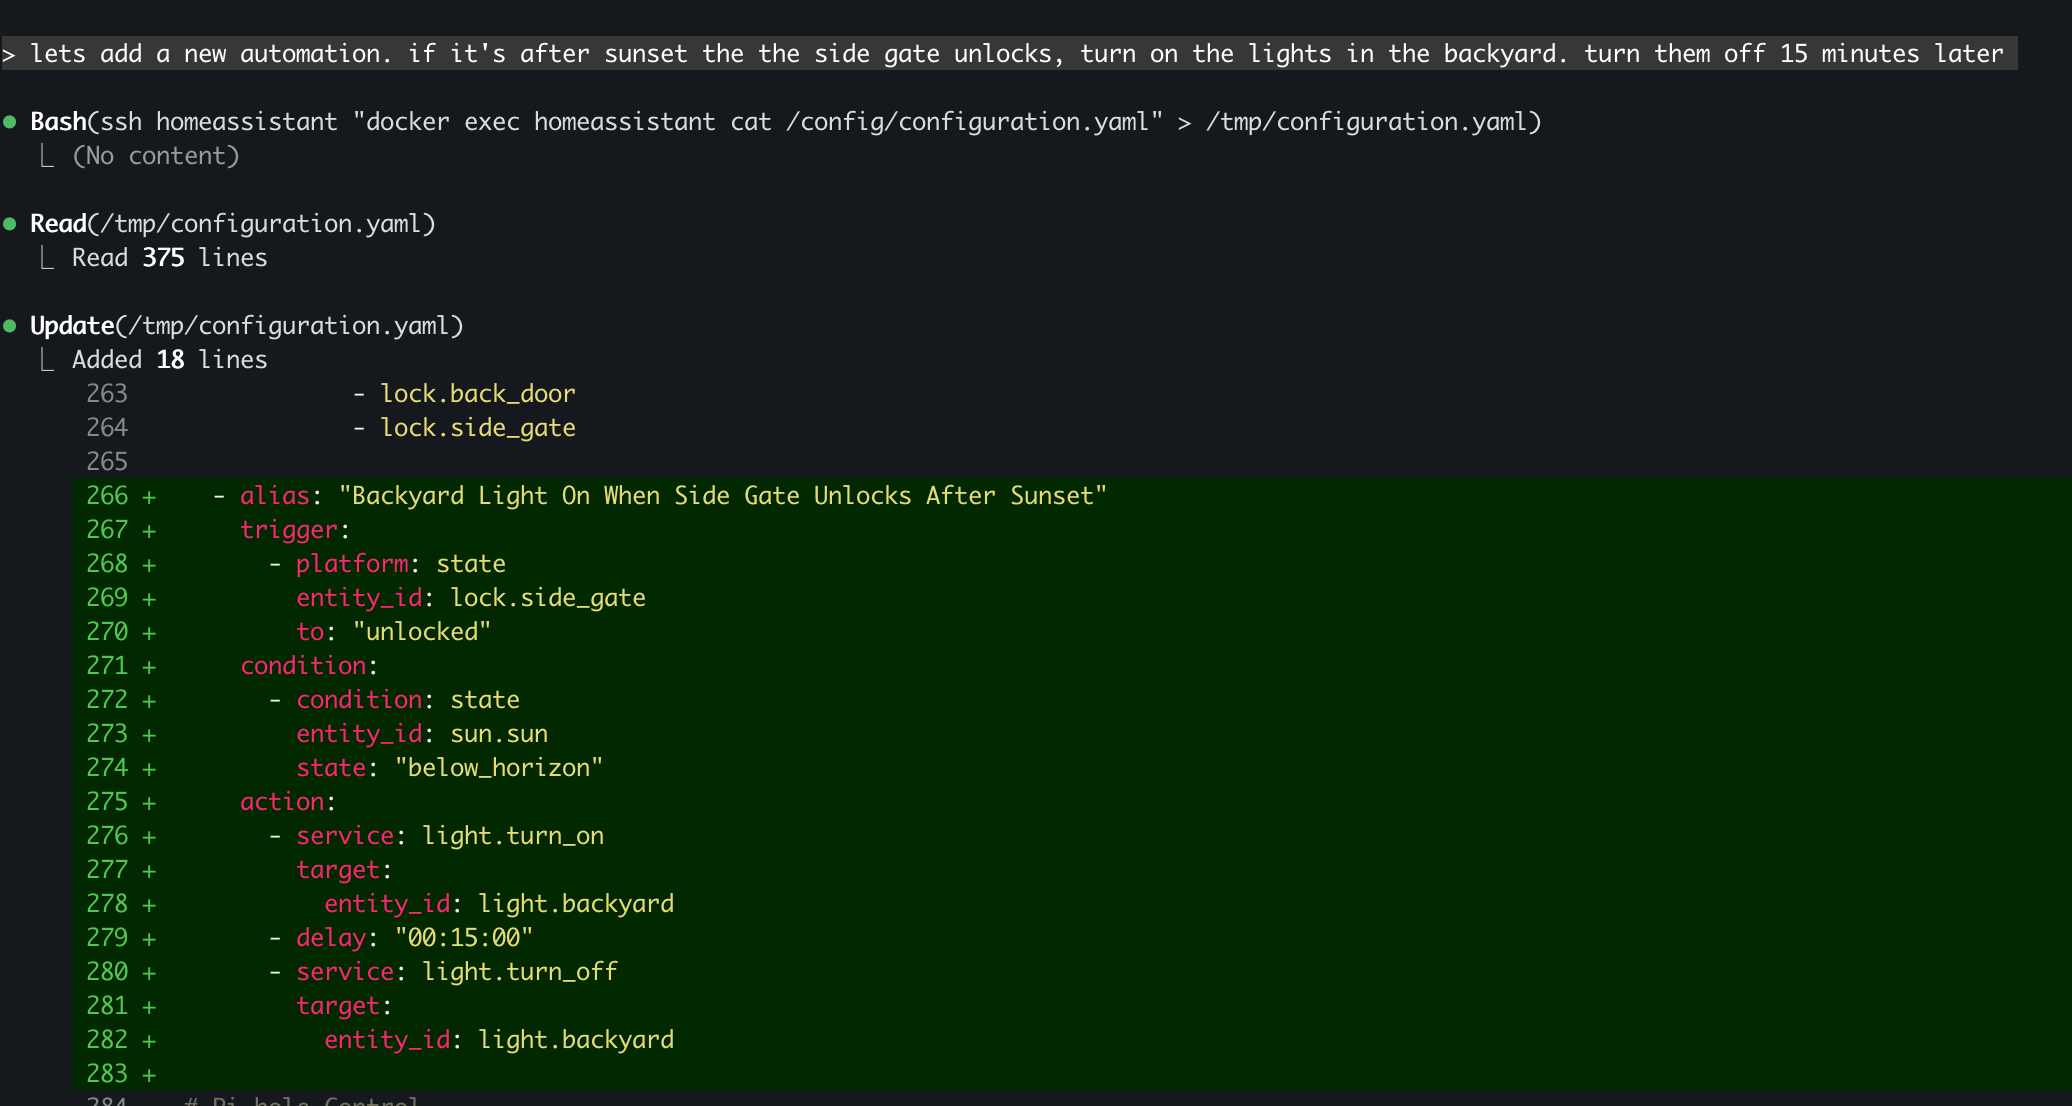This screenshot has height=1106, width=2072.
Task: Click the green bullet beside the Update command
Action: [x=10, y=326]
